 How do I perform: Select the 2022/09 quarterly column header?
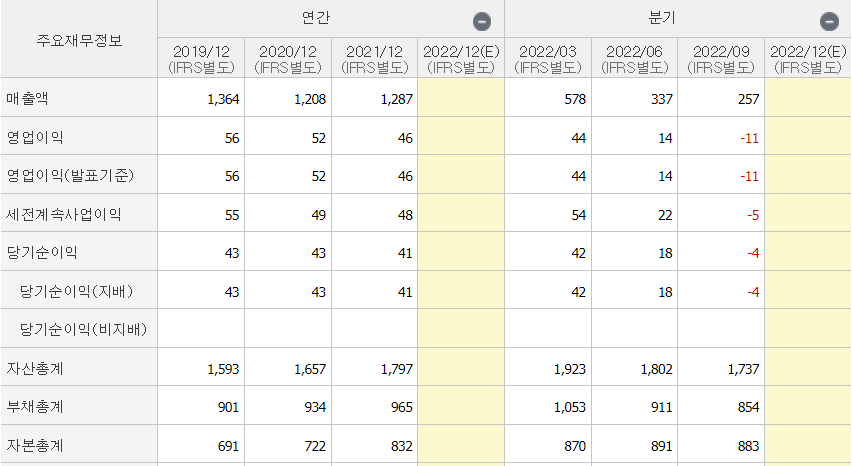(721, 59)
